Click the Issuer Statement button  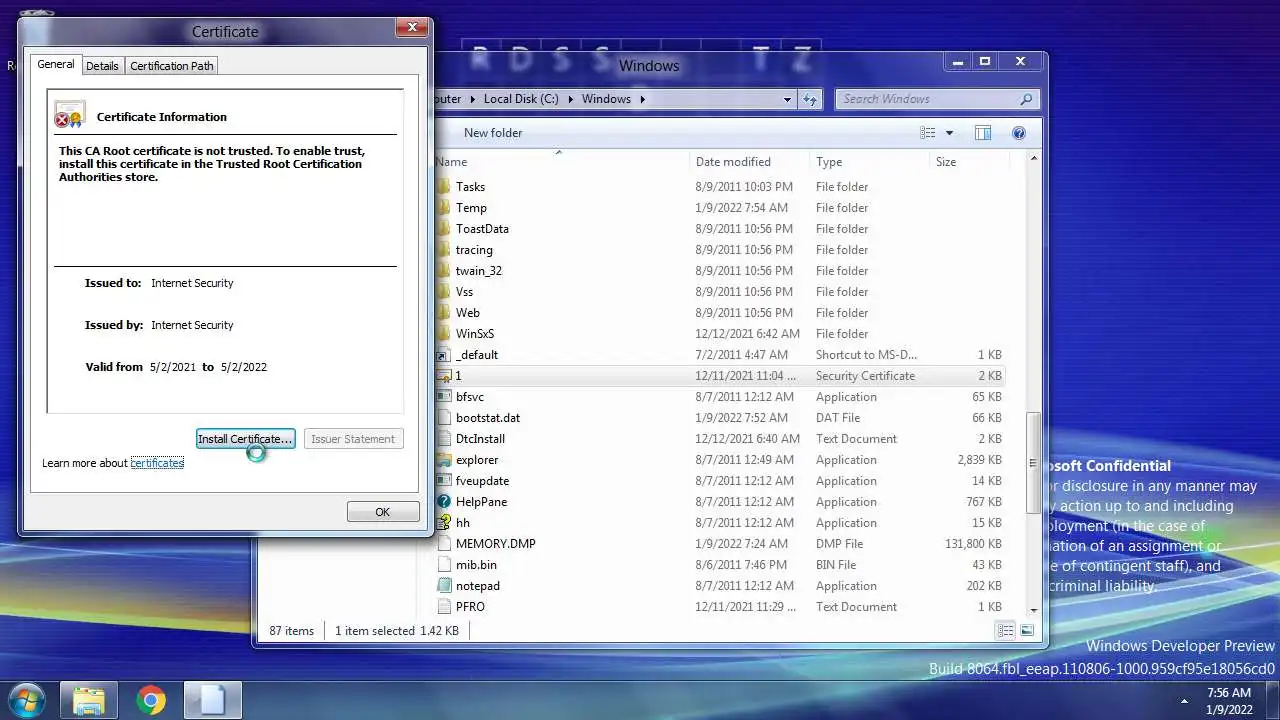coord(353,439)
